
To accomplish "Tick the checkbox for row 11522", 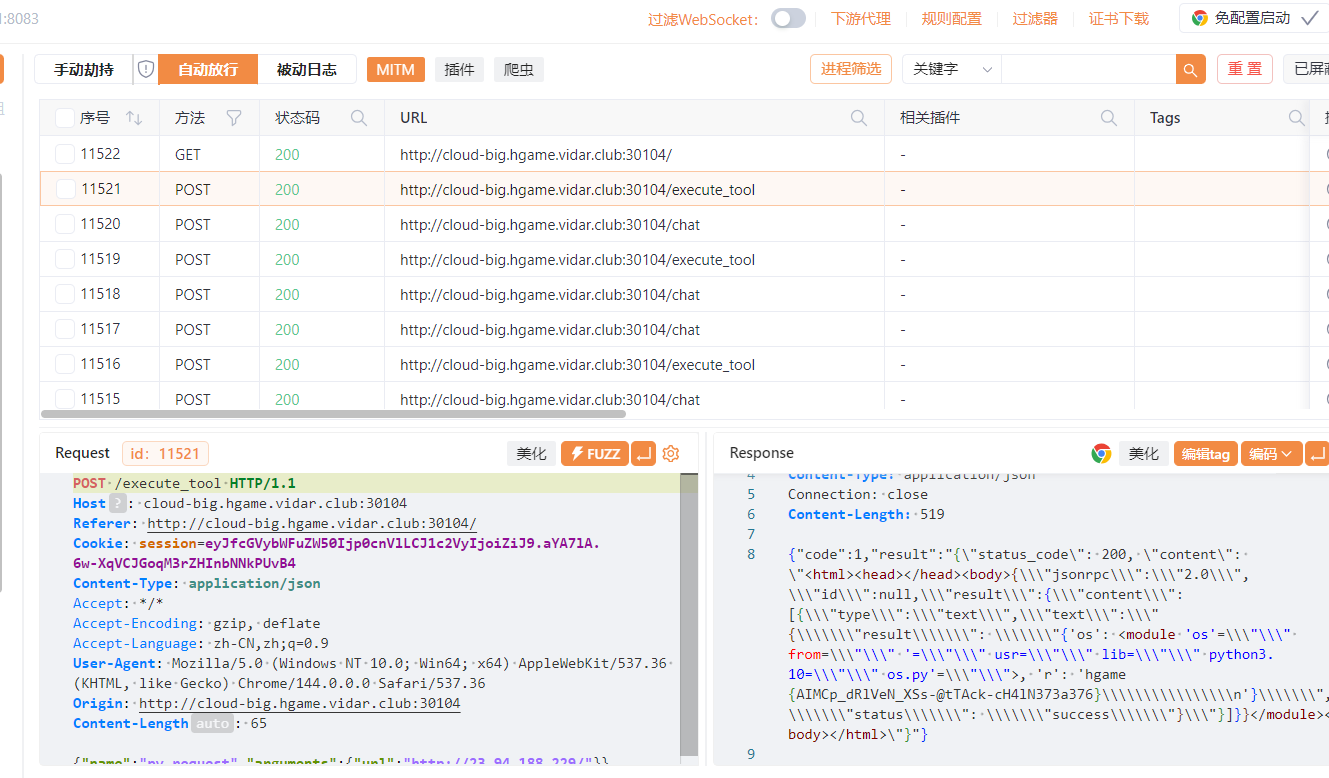I will tap(65, 154).
